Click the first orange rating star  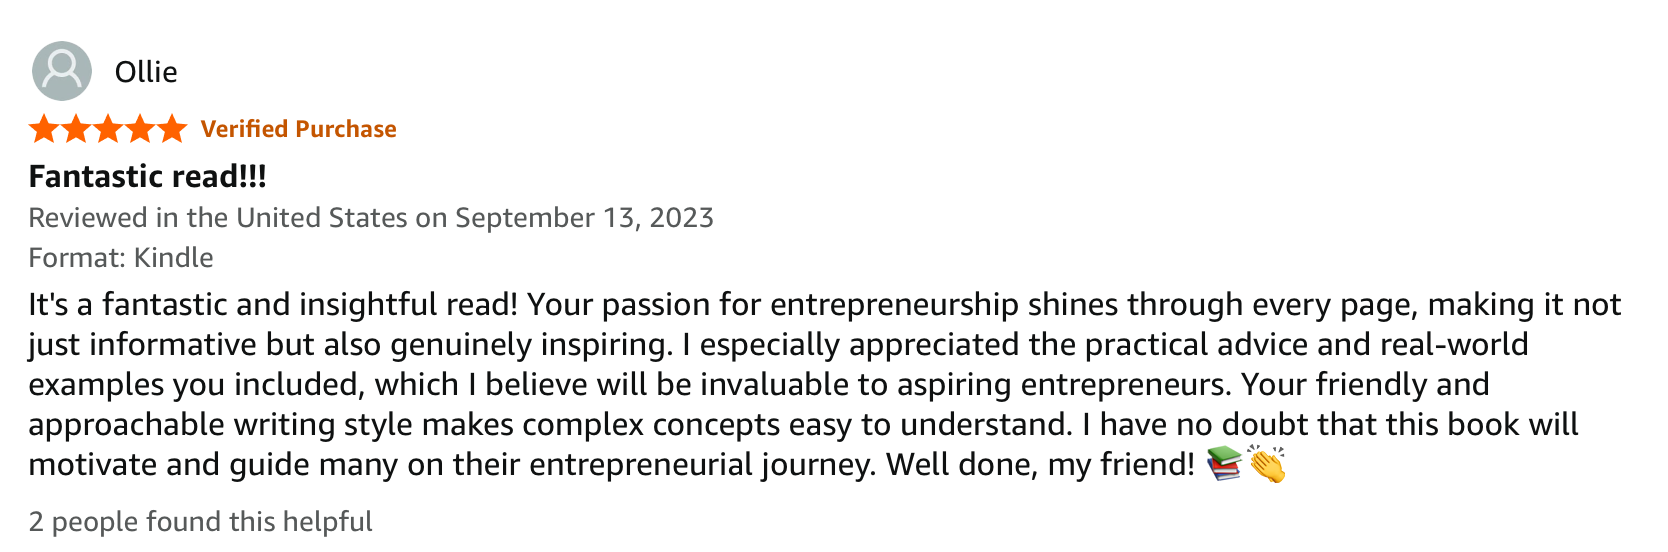point(44,129)
